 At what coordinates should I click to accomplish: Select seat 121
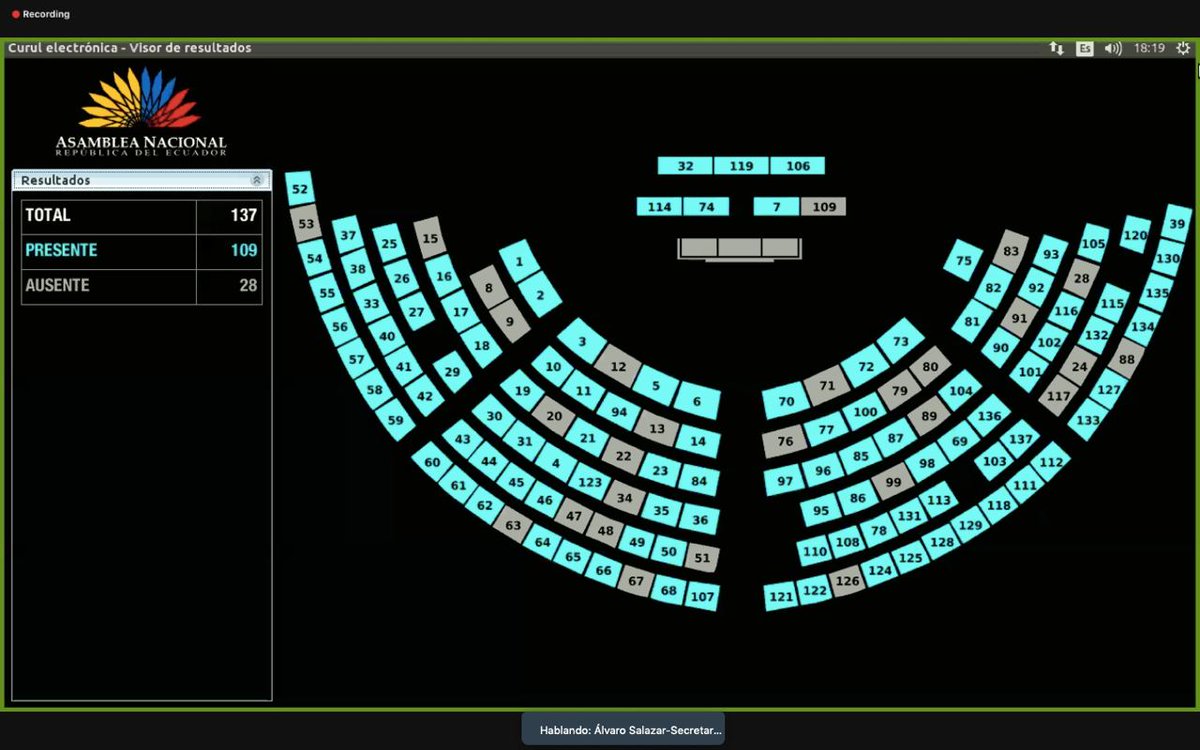click(781, 597)
